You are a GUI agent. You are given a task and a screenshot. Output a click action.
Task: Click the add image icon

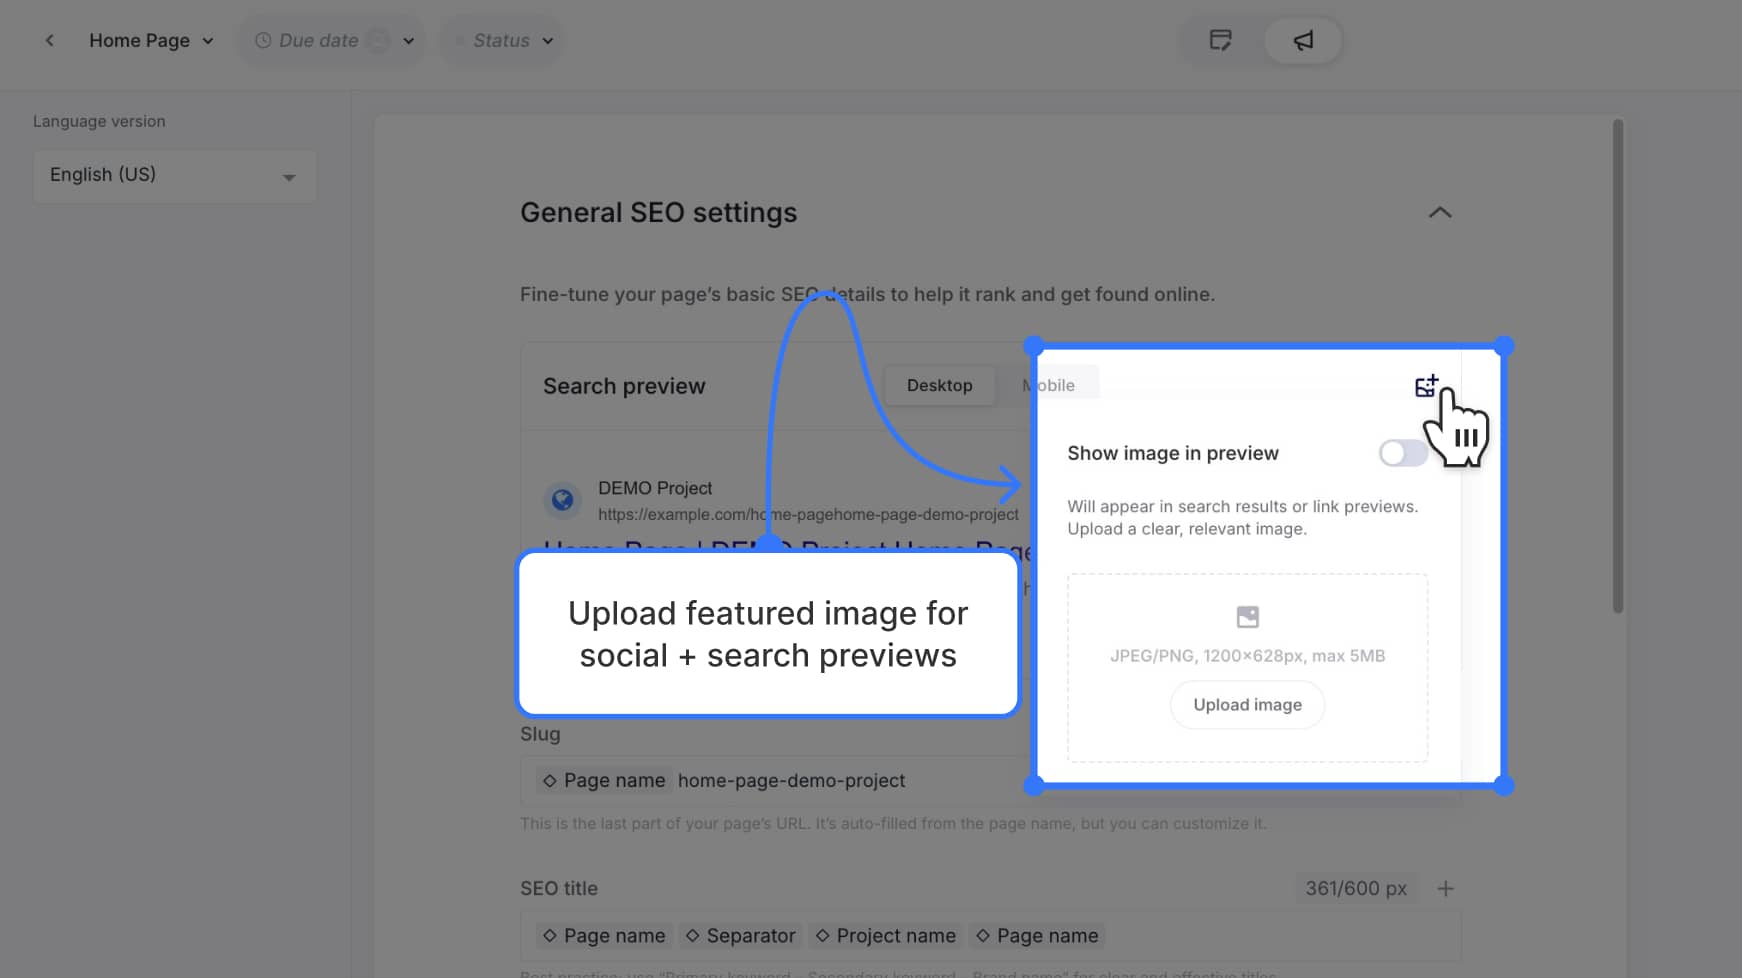coord(1426,386)
